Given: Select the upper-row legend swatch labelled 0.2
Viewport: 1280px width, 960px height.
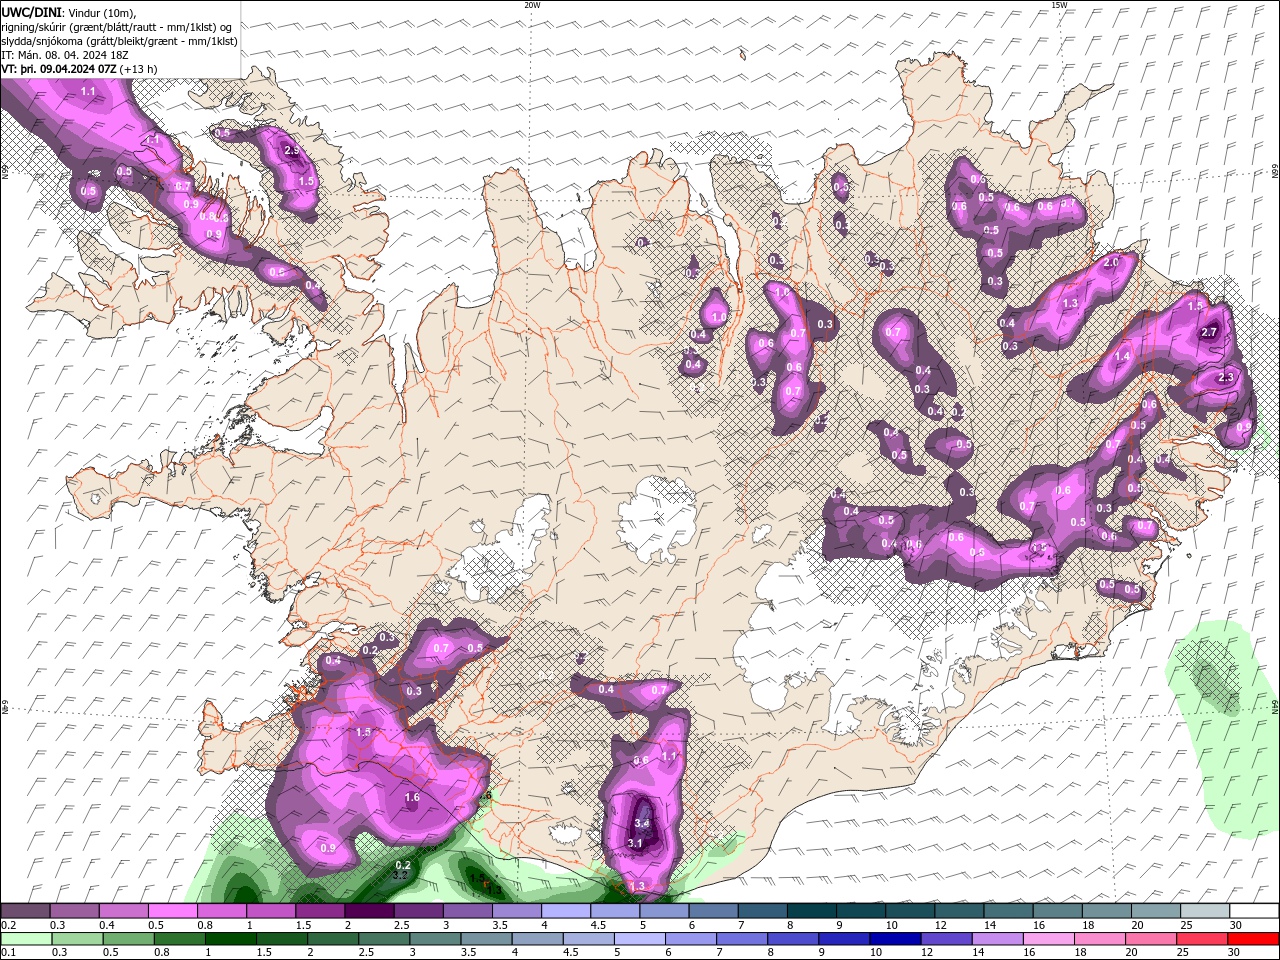Looking at the screenshot, I should coord(25,911).
